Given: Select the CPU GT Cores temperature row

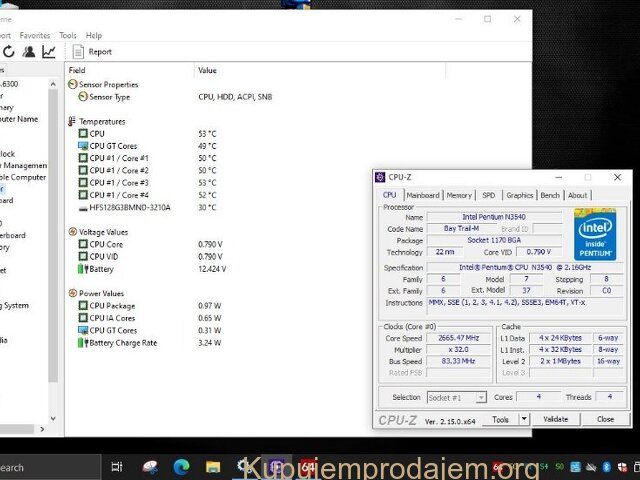Looking at the screenshot, I should 113,146.
